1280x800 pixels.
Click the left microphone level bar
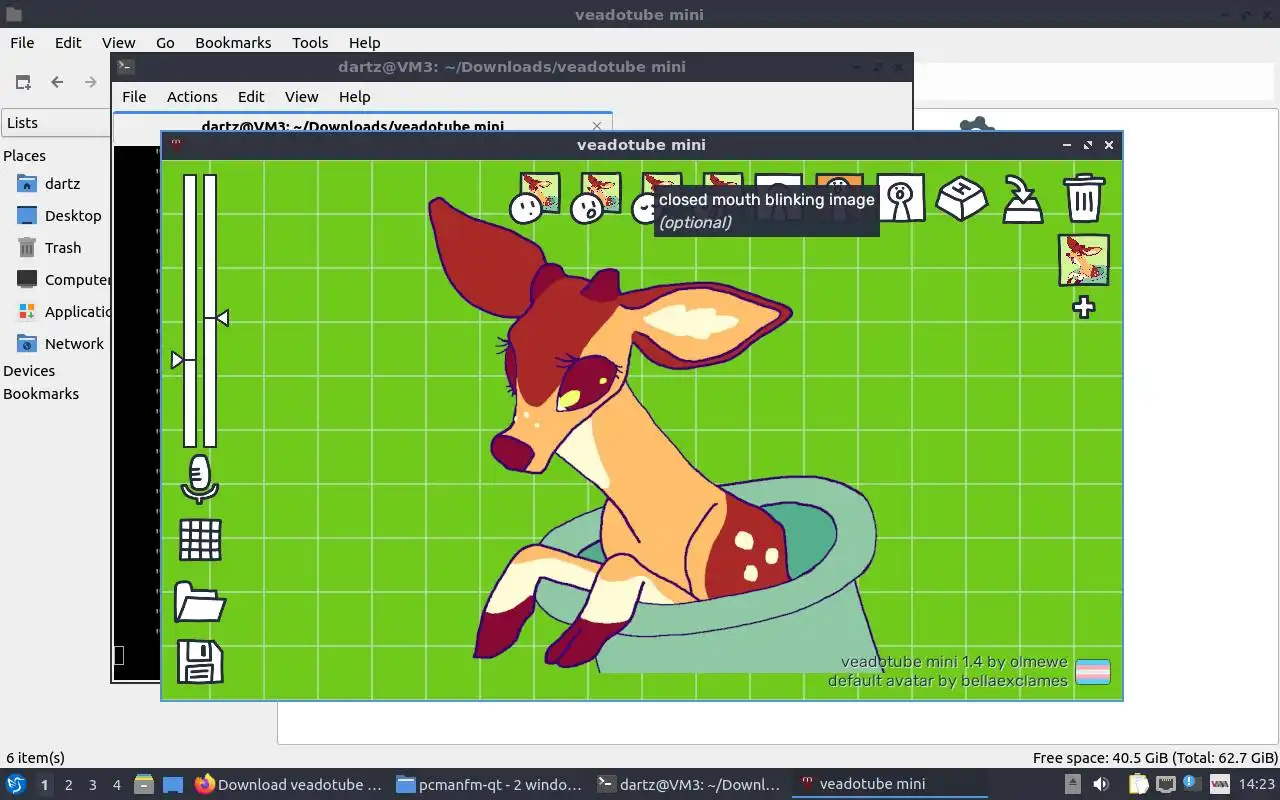tap(190, 311)
